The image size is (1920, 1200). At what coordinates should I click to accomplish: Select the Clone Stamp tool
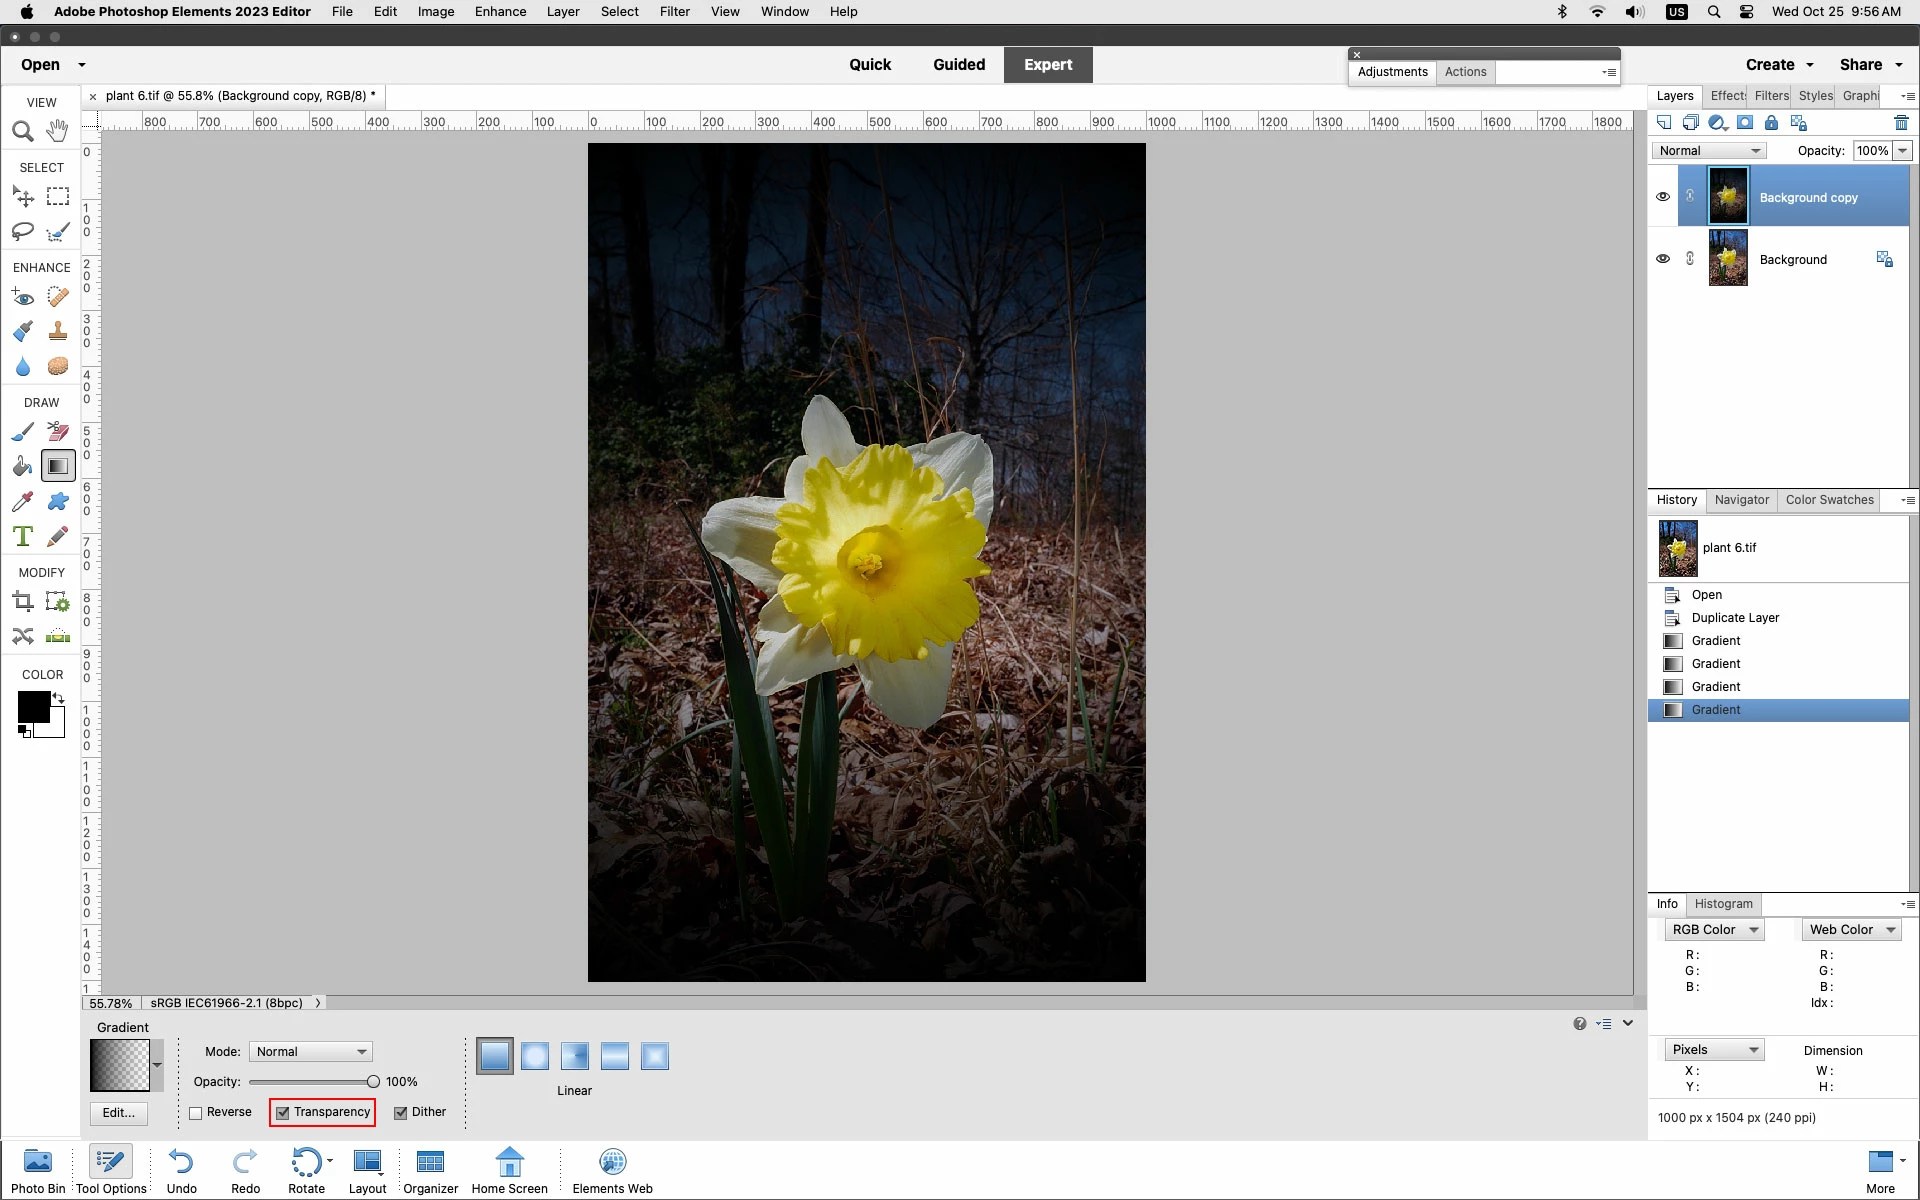(x=58, y=331)
